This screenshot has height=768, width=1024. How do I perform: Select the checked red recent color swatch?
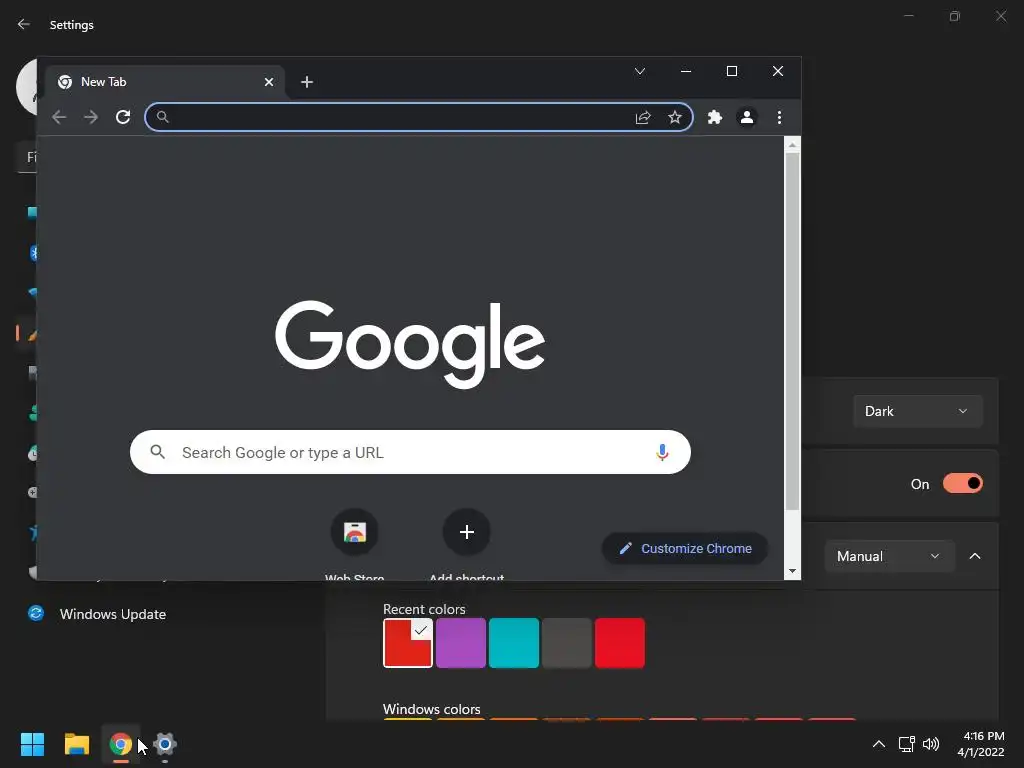408,643
